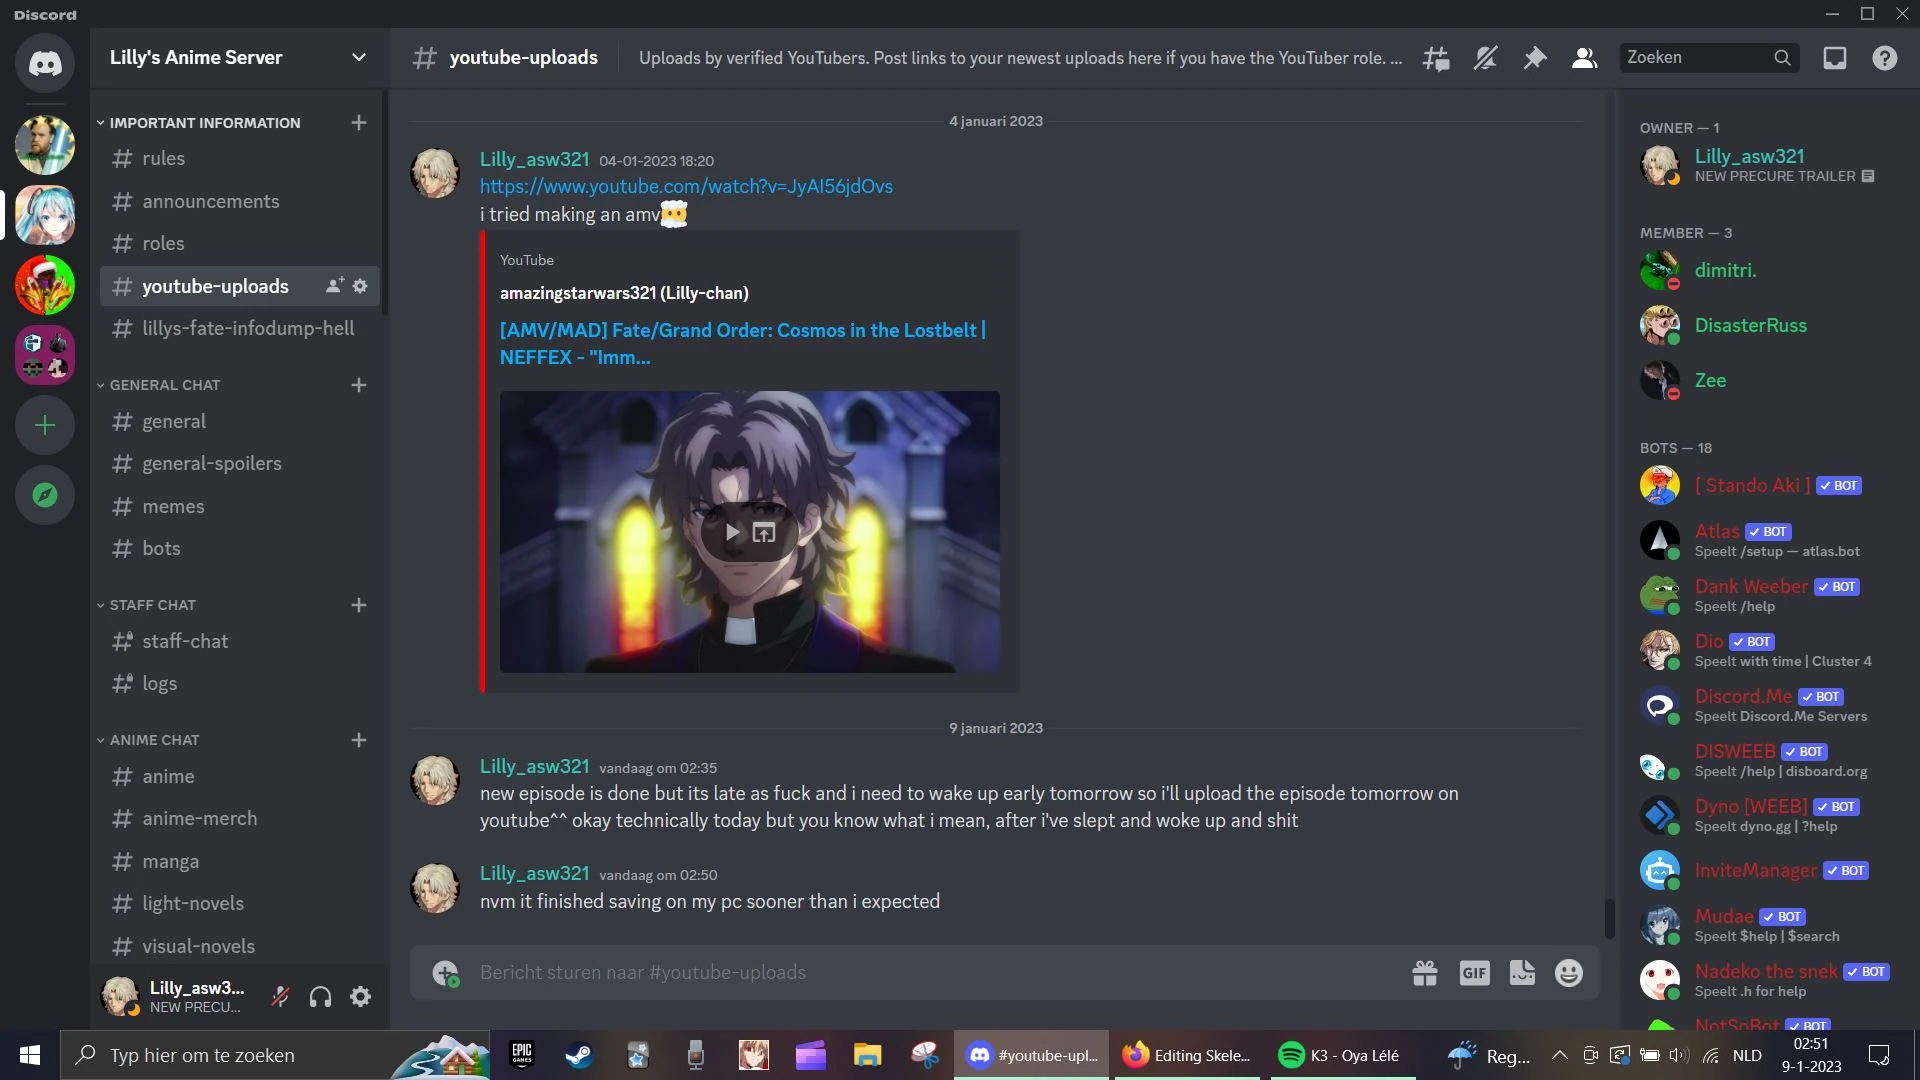Open the emoji picker smiley
This screenshot has height=1080, width=1920.
coord(1569,972)
